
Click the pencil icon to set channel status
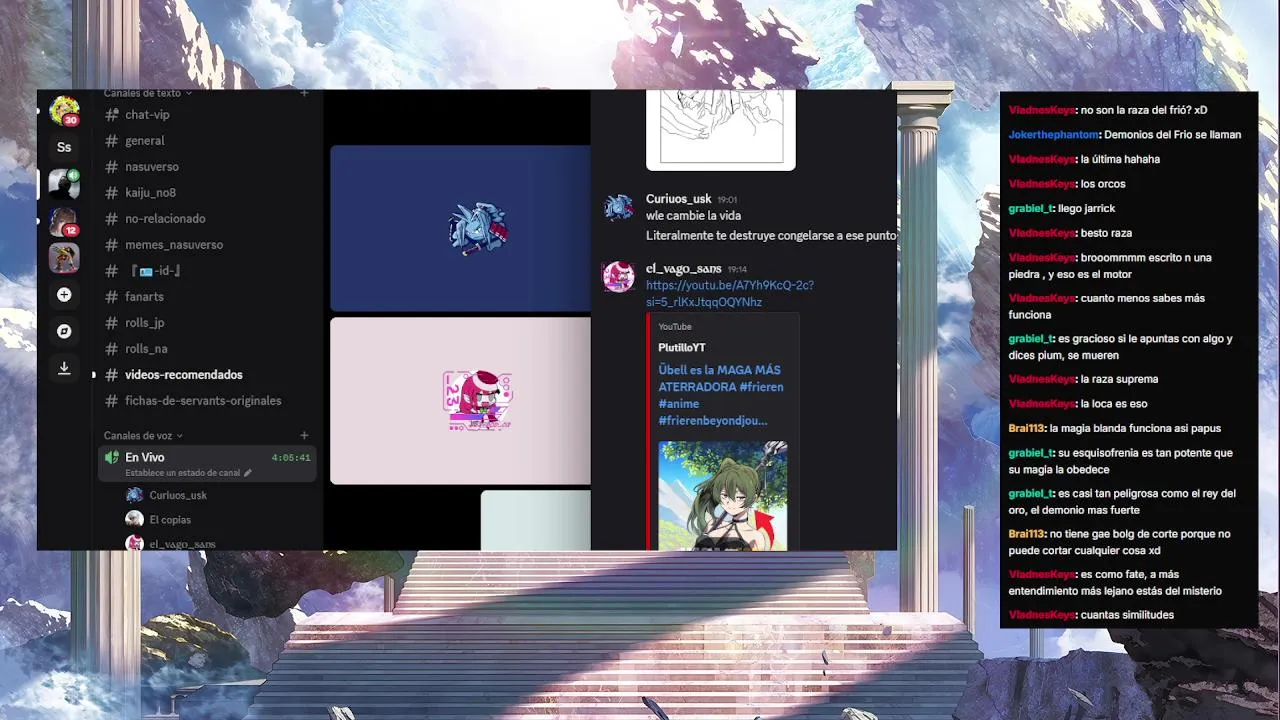pyautogui.click(x=248, y=473)
